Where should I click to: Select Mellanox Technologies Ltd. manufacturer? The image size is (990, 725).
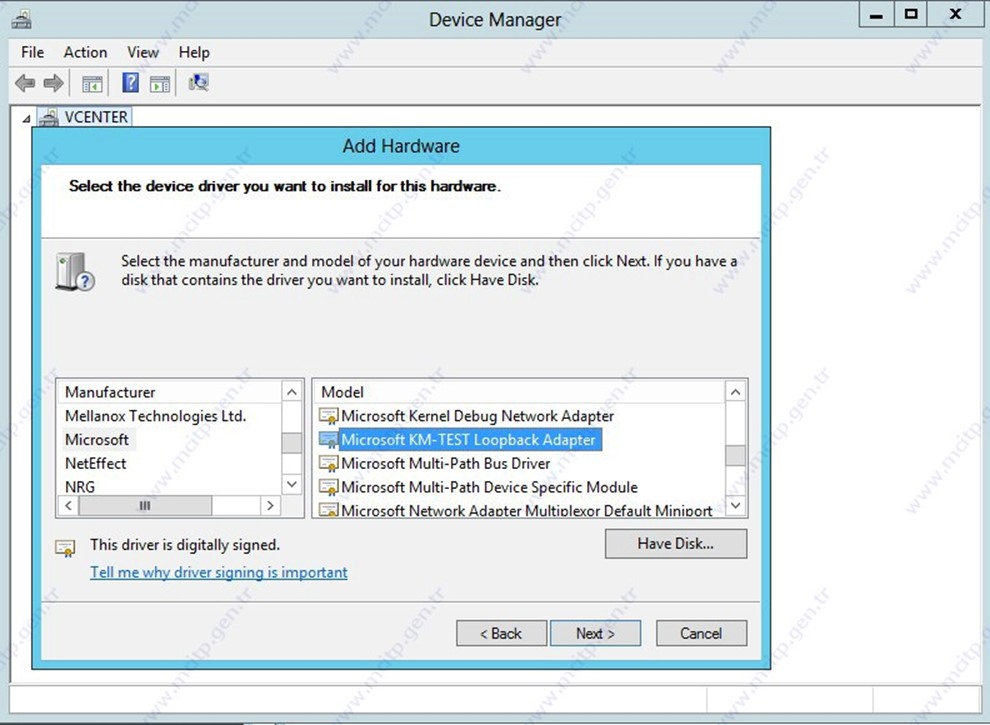pyautogui.click(x=155, y=416)
